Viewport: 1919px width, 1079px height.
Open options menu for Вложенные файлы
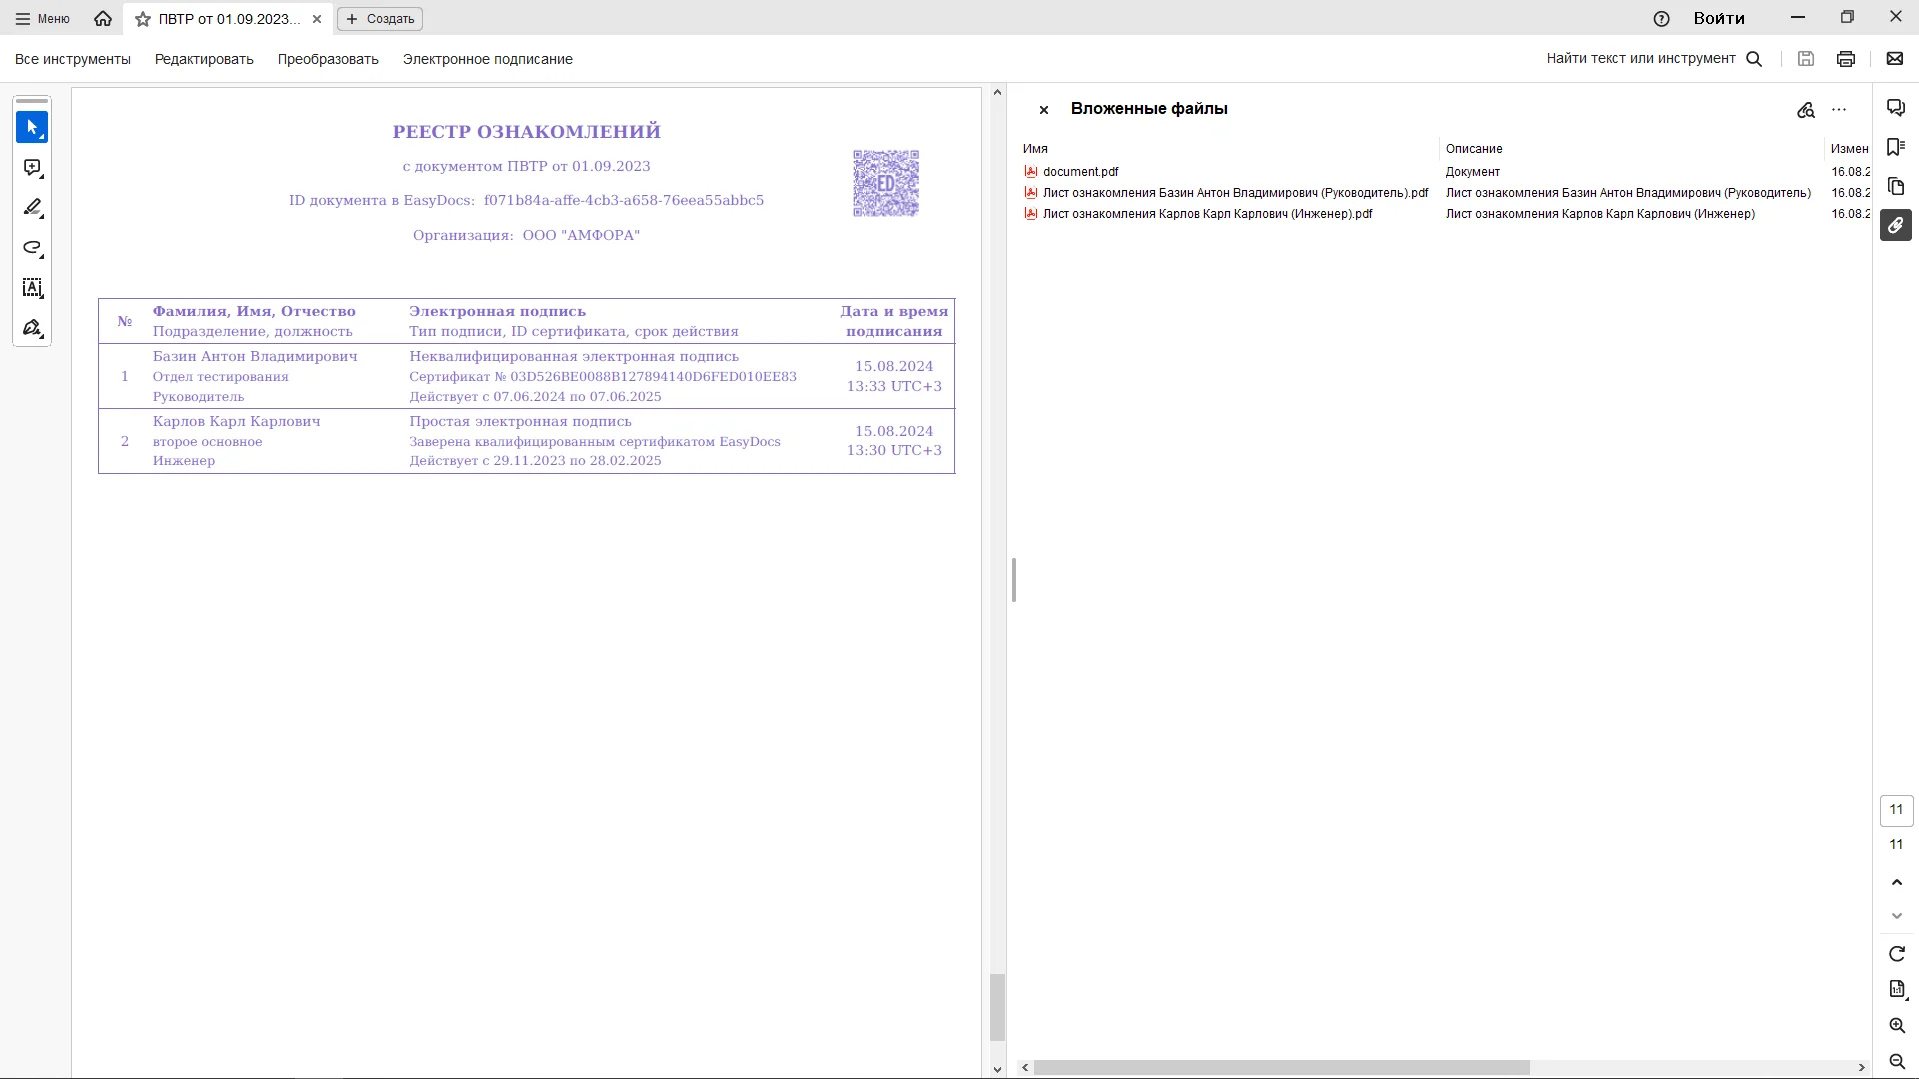(x=1839, y=110)
